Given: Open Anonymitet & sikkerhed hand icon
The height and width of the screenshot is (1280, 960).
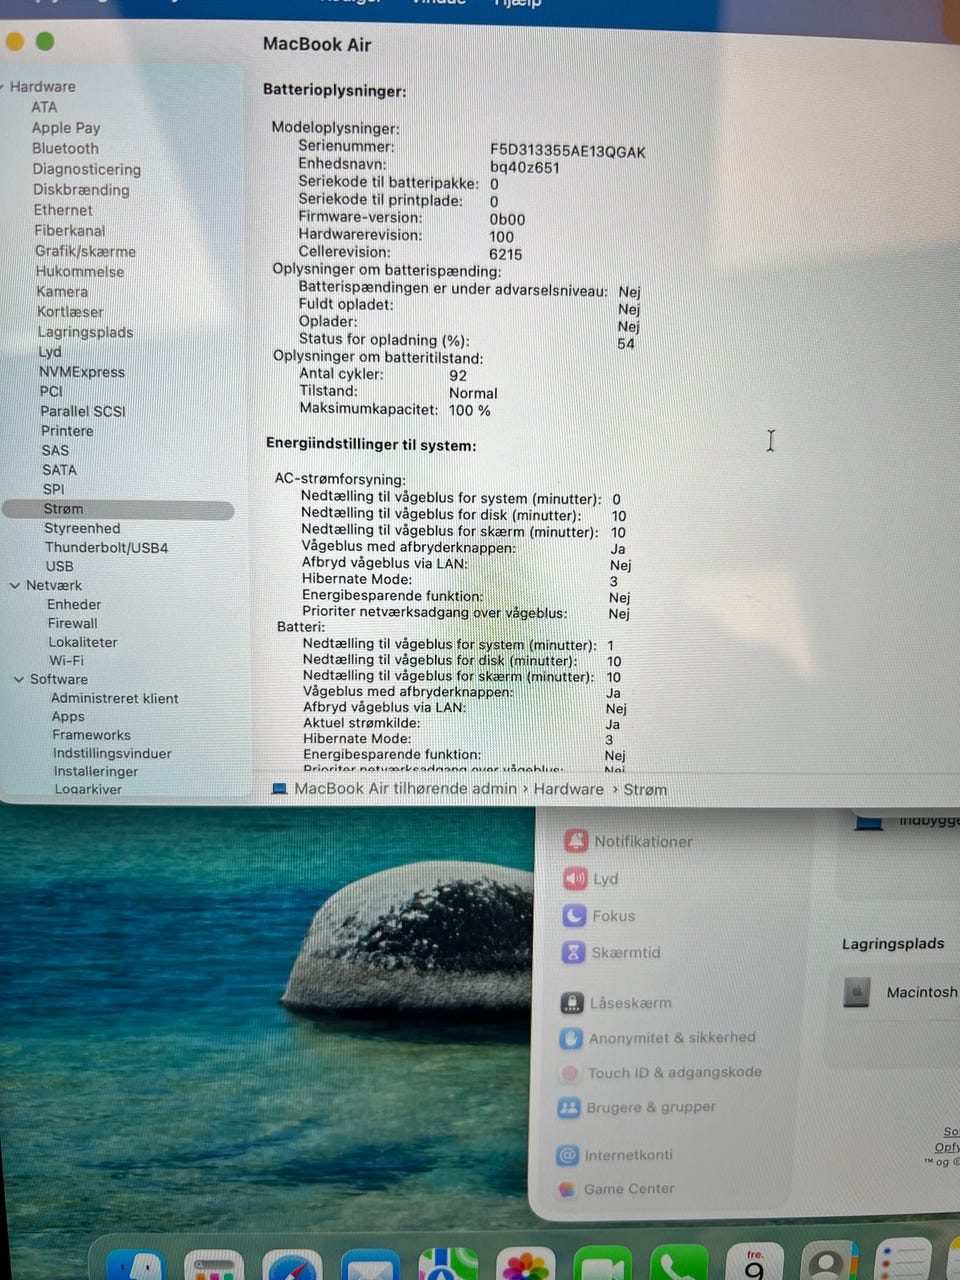Looking at the screenshot, I should click(x=571, y=1038).
